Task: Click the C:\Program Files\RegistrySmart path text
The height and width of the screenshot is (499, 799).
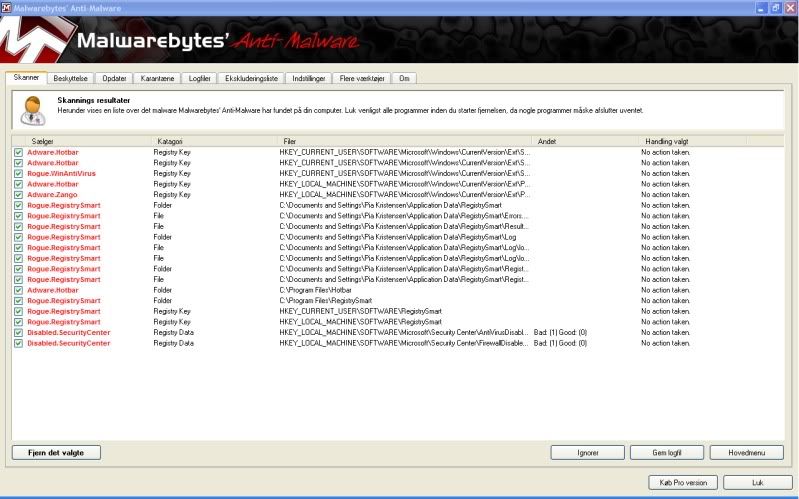Action: 326,301
